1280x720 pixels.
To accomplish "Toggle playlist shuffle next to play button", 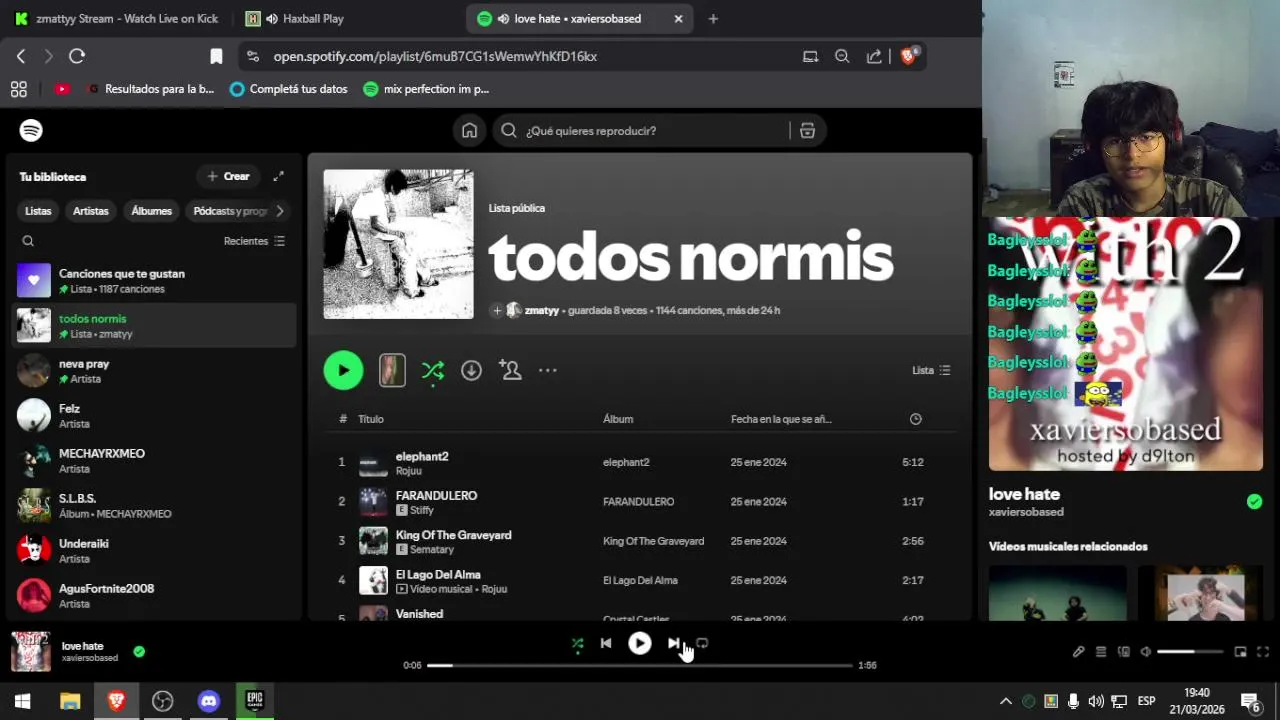I will tap(432, 370).
